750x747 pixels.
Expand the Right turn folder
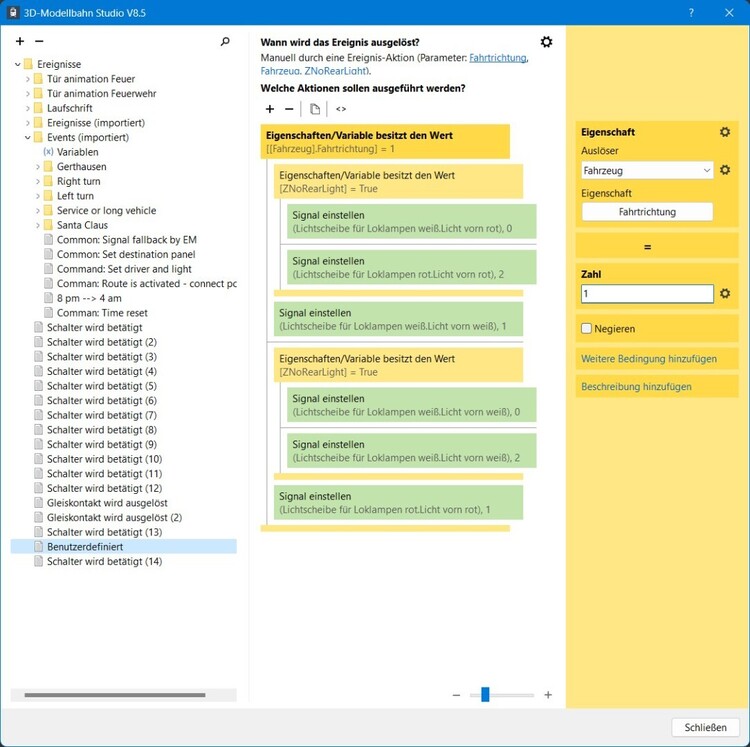[x=38, y=181]
